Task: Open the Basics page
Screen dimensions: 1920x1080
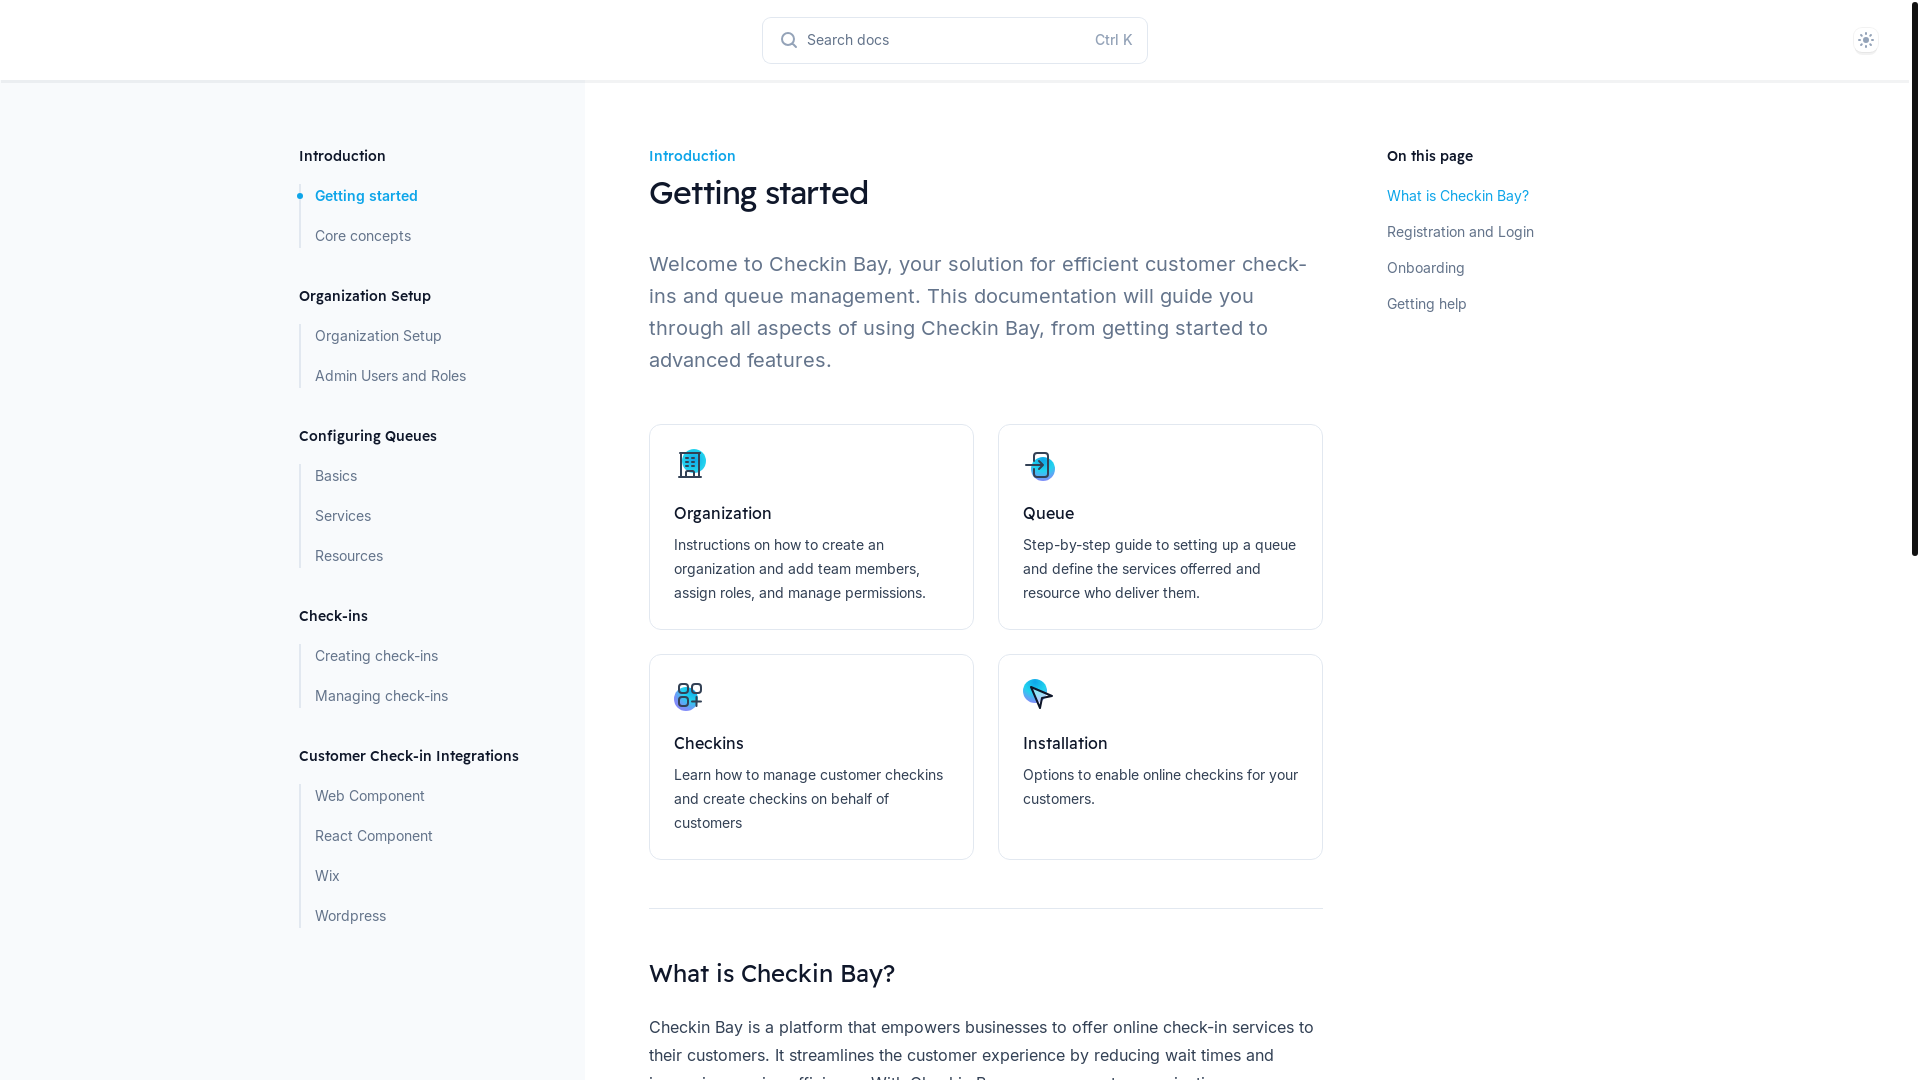Action: [x=336, y=476]
